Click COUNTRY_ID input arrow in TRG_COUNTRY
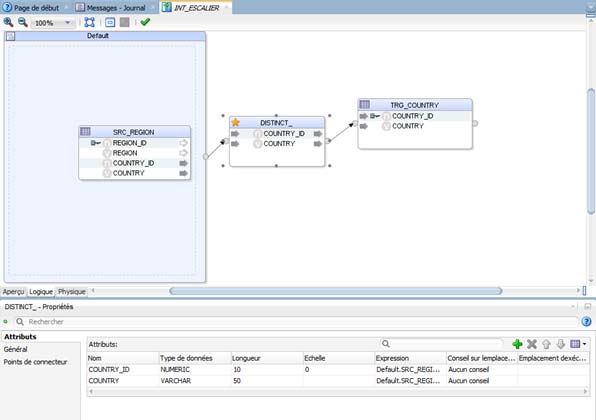596x420 pixels. point(363,116)
